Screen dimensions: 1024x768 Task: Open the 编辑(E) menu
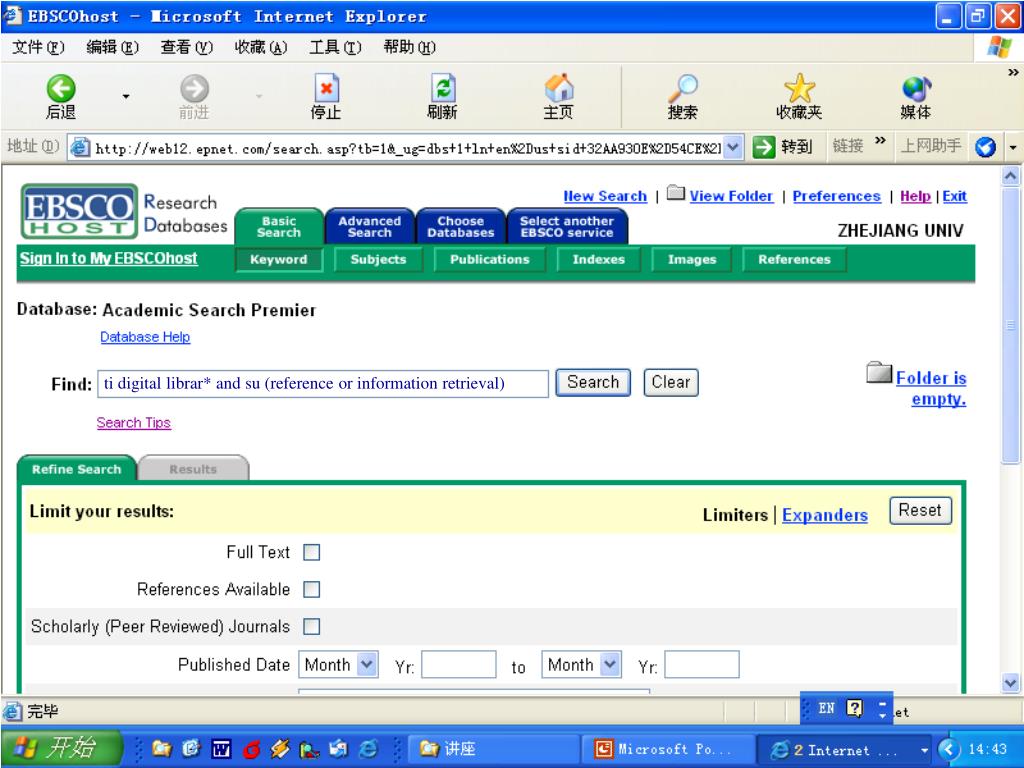click(x=112, y=47)
